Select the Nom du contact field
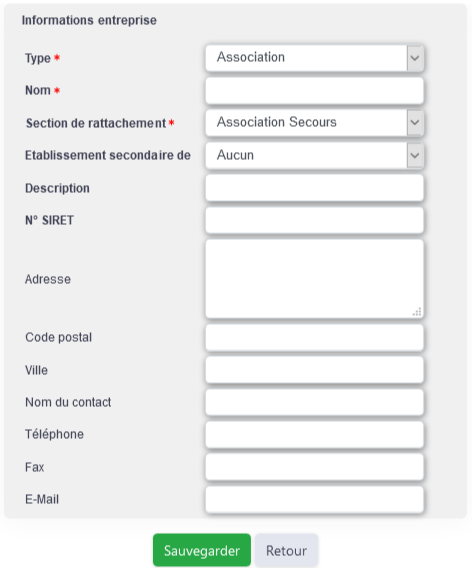This screenshot has height=568, width=472. [314, 402]
